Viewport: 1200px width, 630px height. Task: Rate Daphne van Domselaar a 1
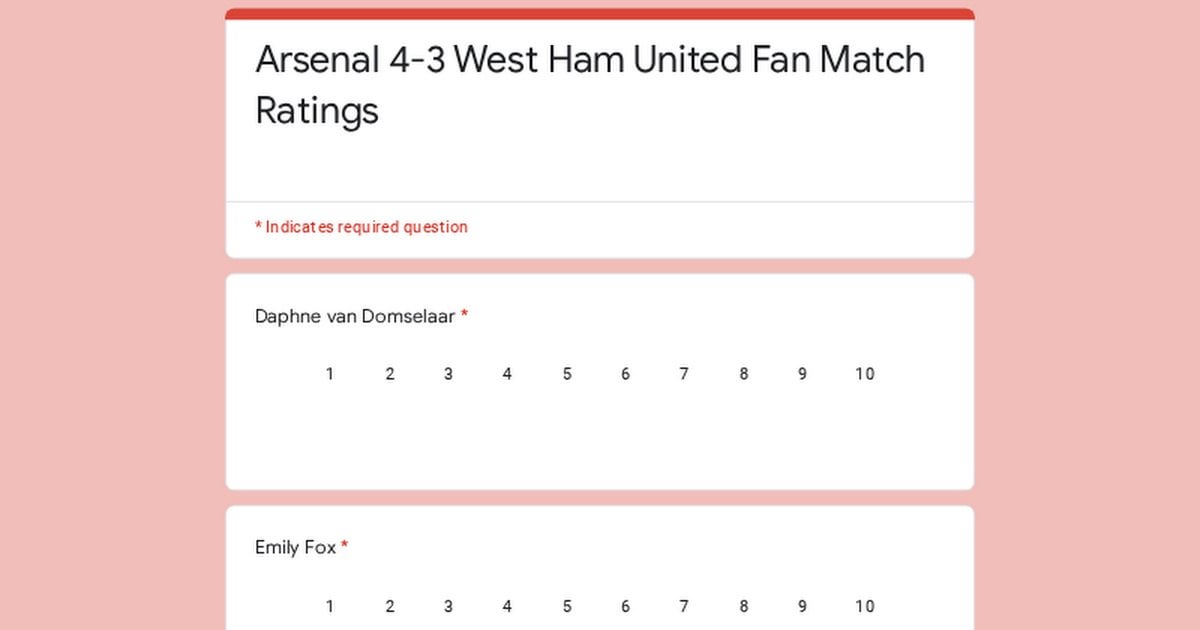(330, 374)
